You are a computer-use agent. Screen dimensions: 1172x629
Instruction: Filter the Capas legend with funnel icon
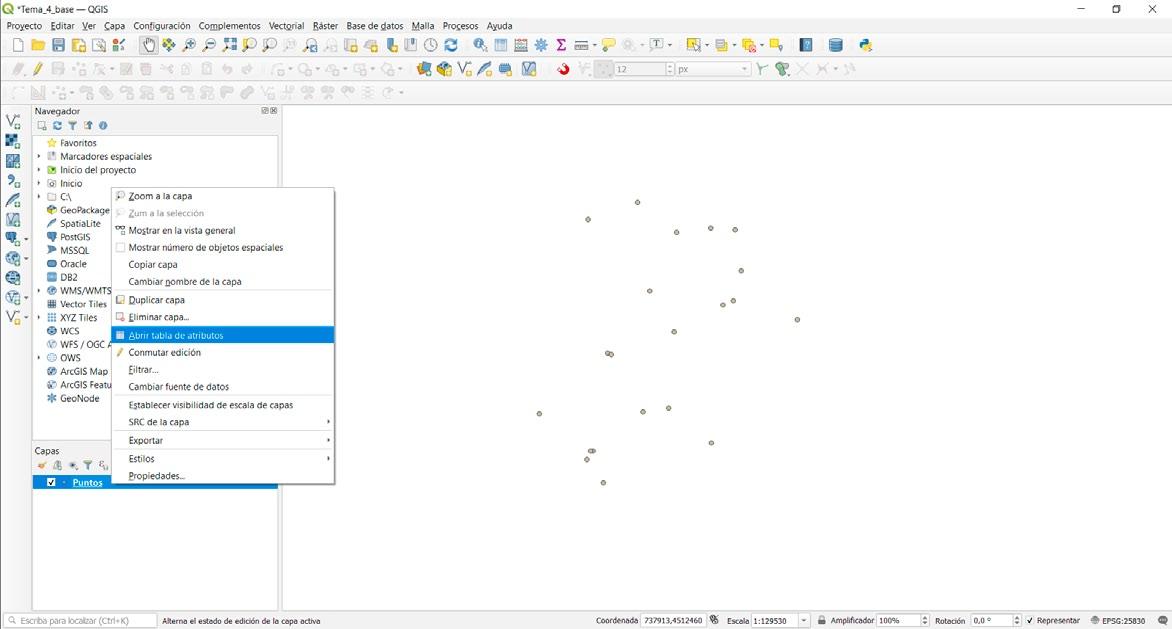87,465
